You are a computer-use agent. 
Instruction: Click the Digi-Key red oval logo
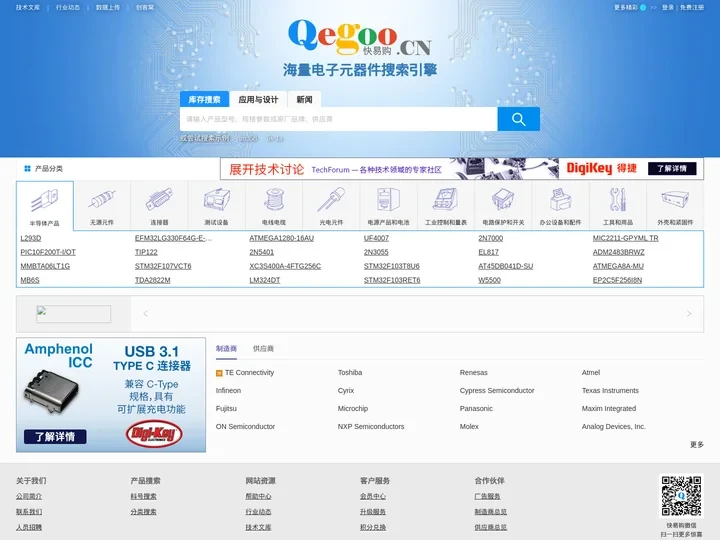pyautogui.click(x=154, y=433)
